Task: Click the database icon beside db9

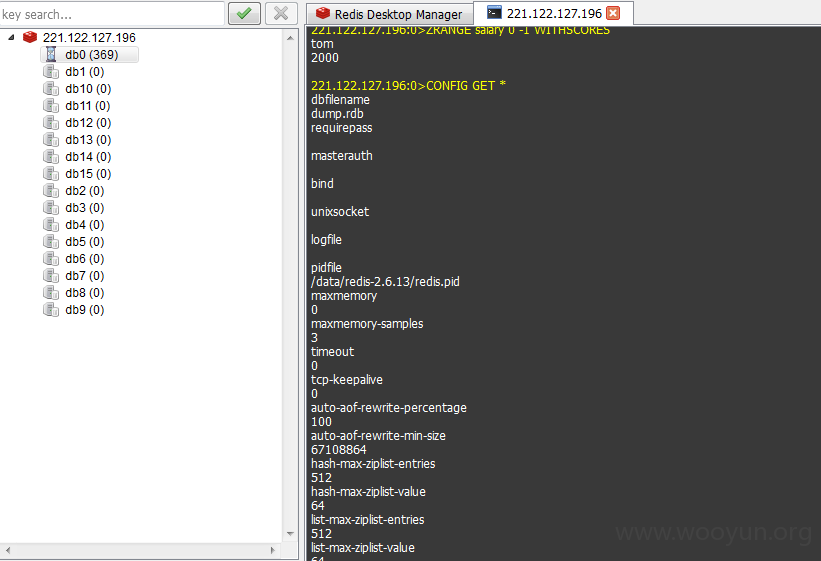Action: 51,310
